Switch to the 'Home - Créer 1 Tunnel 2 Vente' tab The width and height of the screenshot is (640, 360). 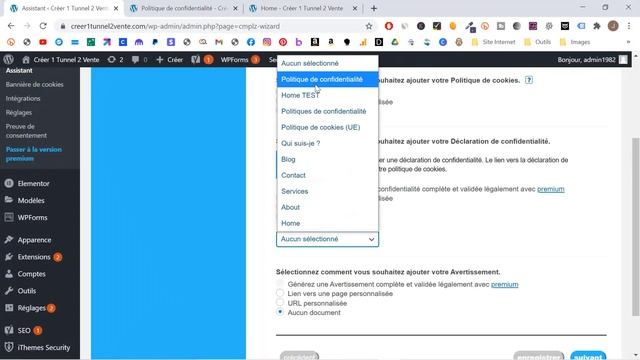click(302, 8)
